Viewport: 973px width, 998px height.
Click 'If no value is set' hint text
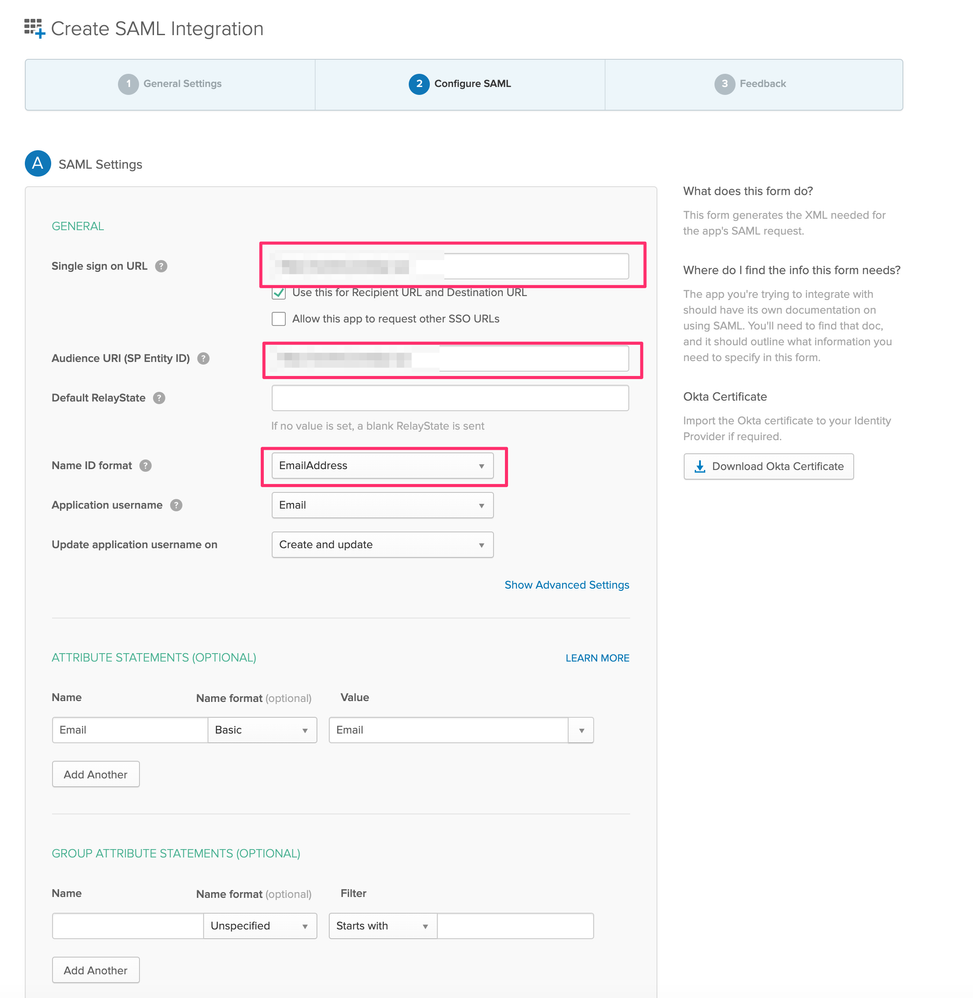(378, 426)
